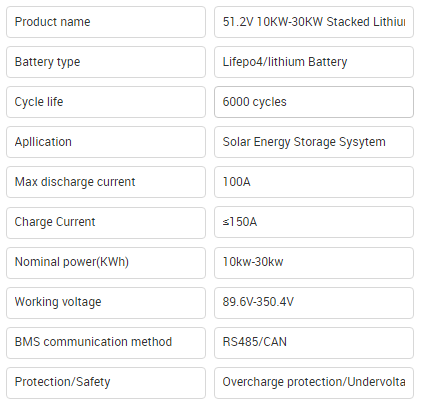Select the ≤150A value field
Screen dimensions: 421x400
pos(314,222)
